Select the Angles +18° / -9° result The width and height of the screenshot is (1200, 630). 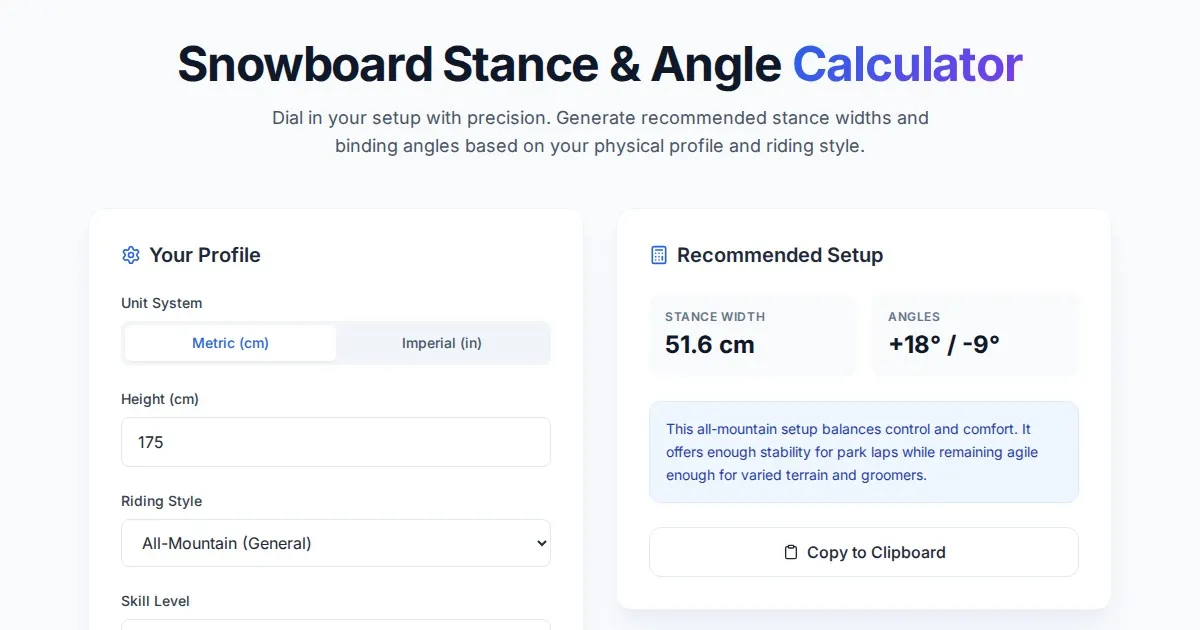coord(944,345)
